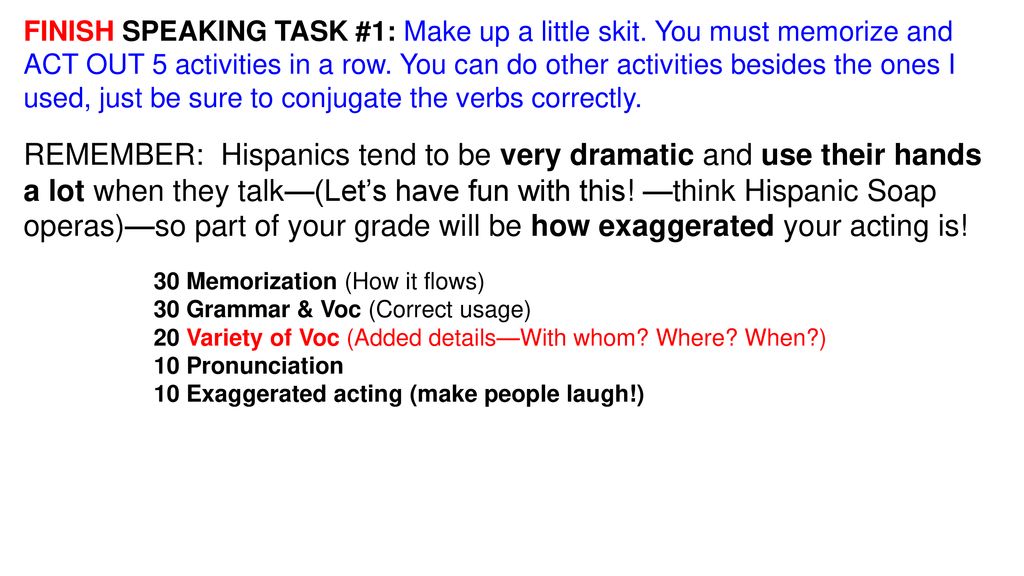This screenshot has height=576, width=1024.
Task: Click the red 'Variety of Voc' text
Action: pos(263,338)
